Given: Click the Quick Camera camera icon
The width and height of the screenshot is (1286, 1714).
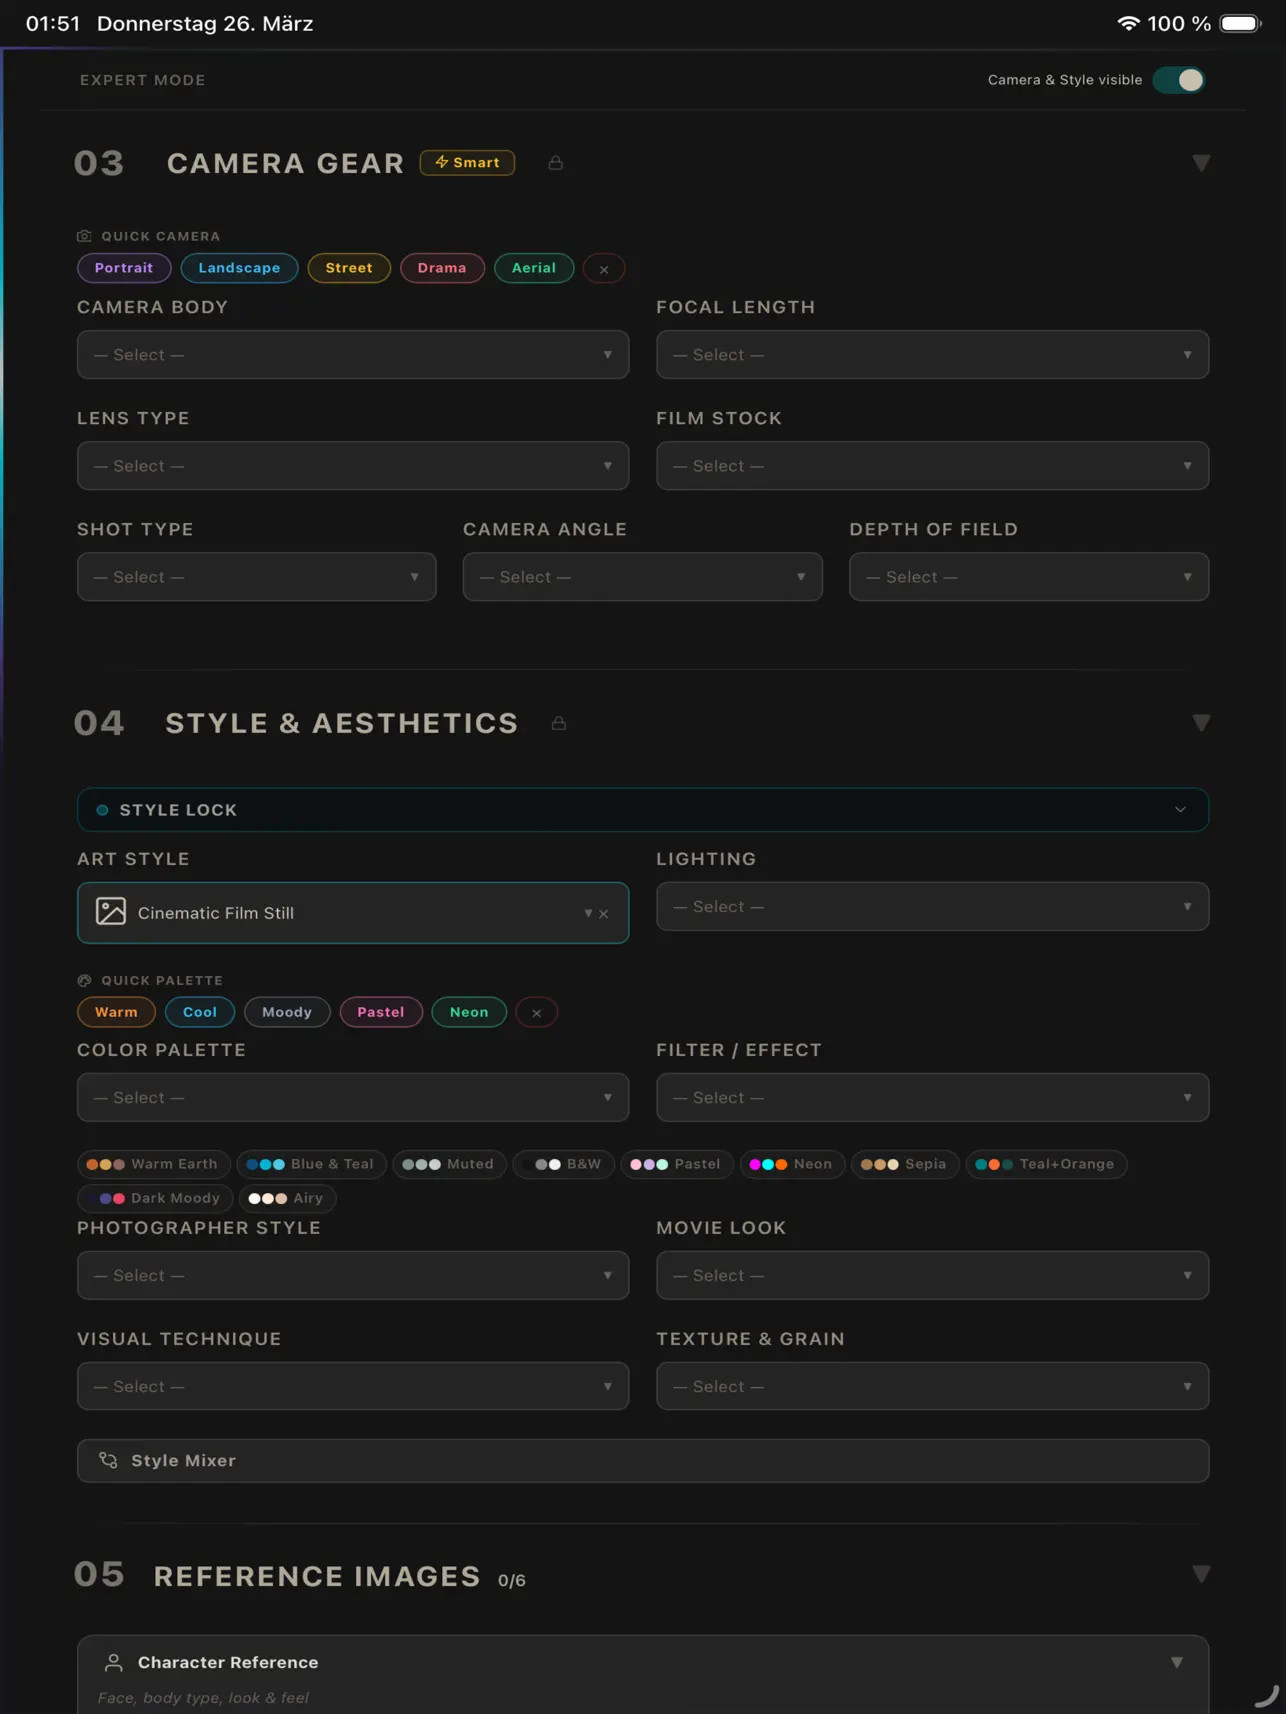Looking at the screenshot, I should point(84,236).
